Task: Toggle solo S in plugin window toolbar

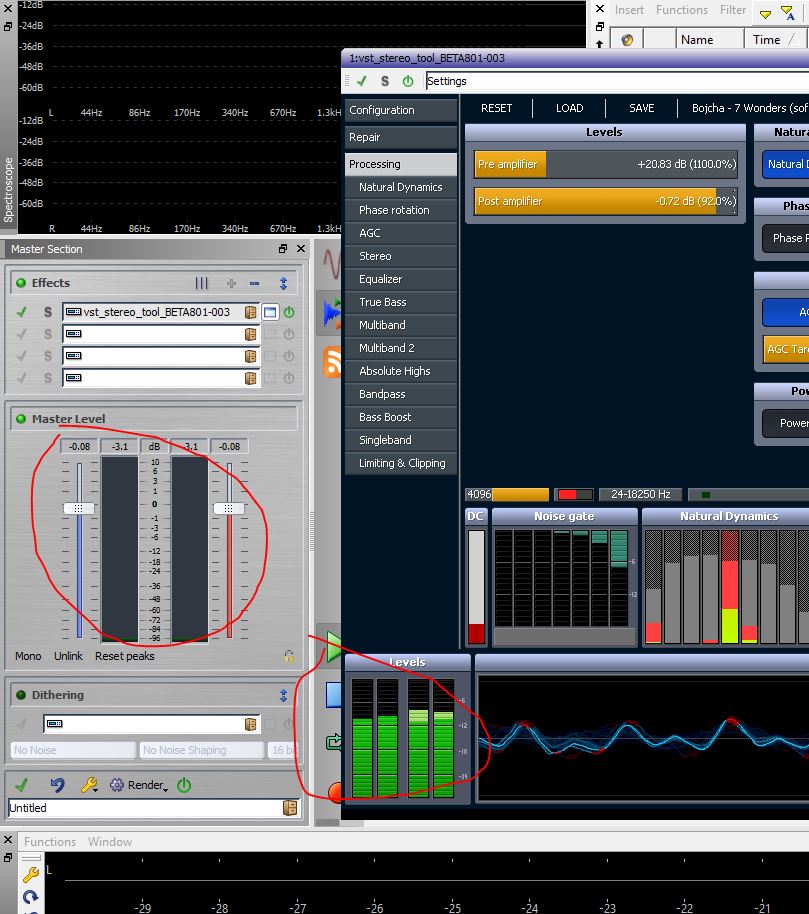Action: [x=385, y=81]
